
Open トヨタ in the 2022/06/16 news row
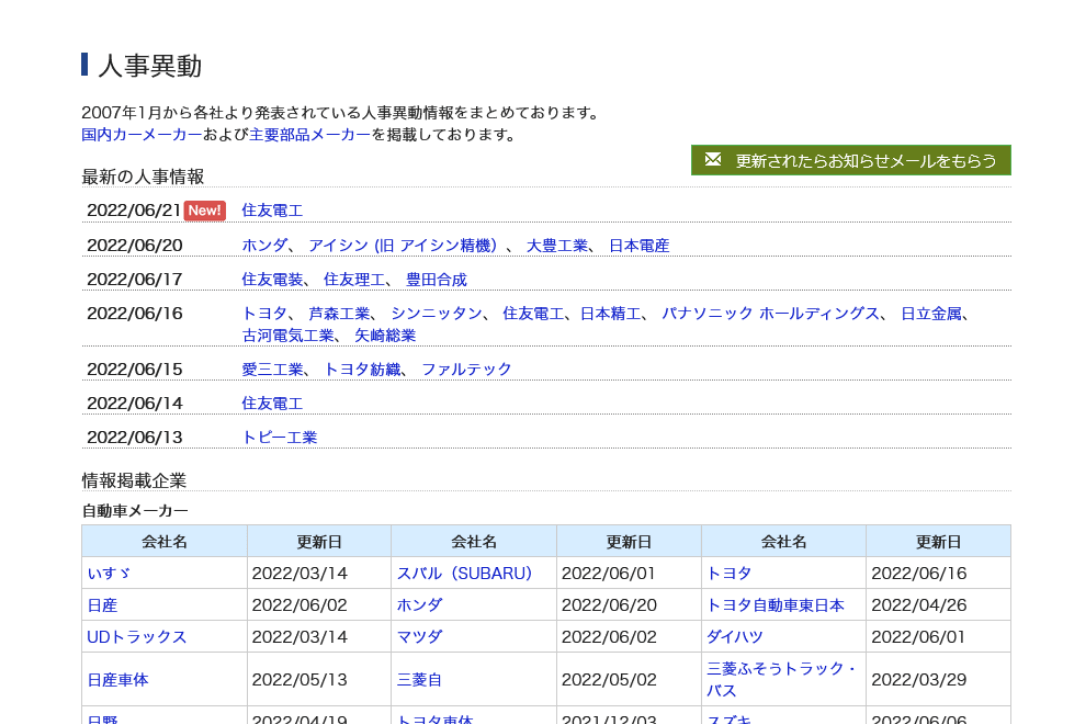coord(264,313)
